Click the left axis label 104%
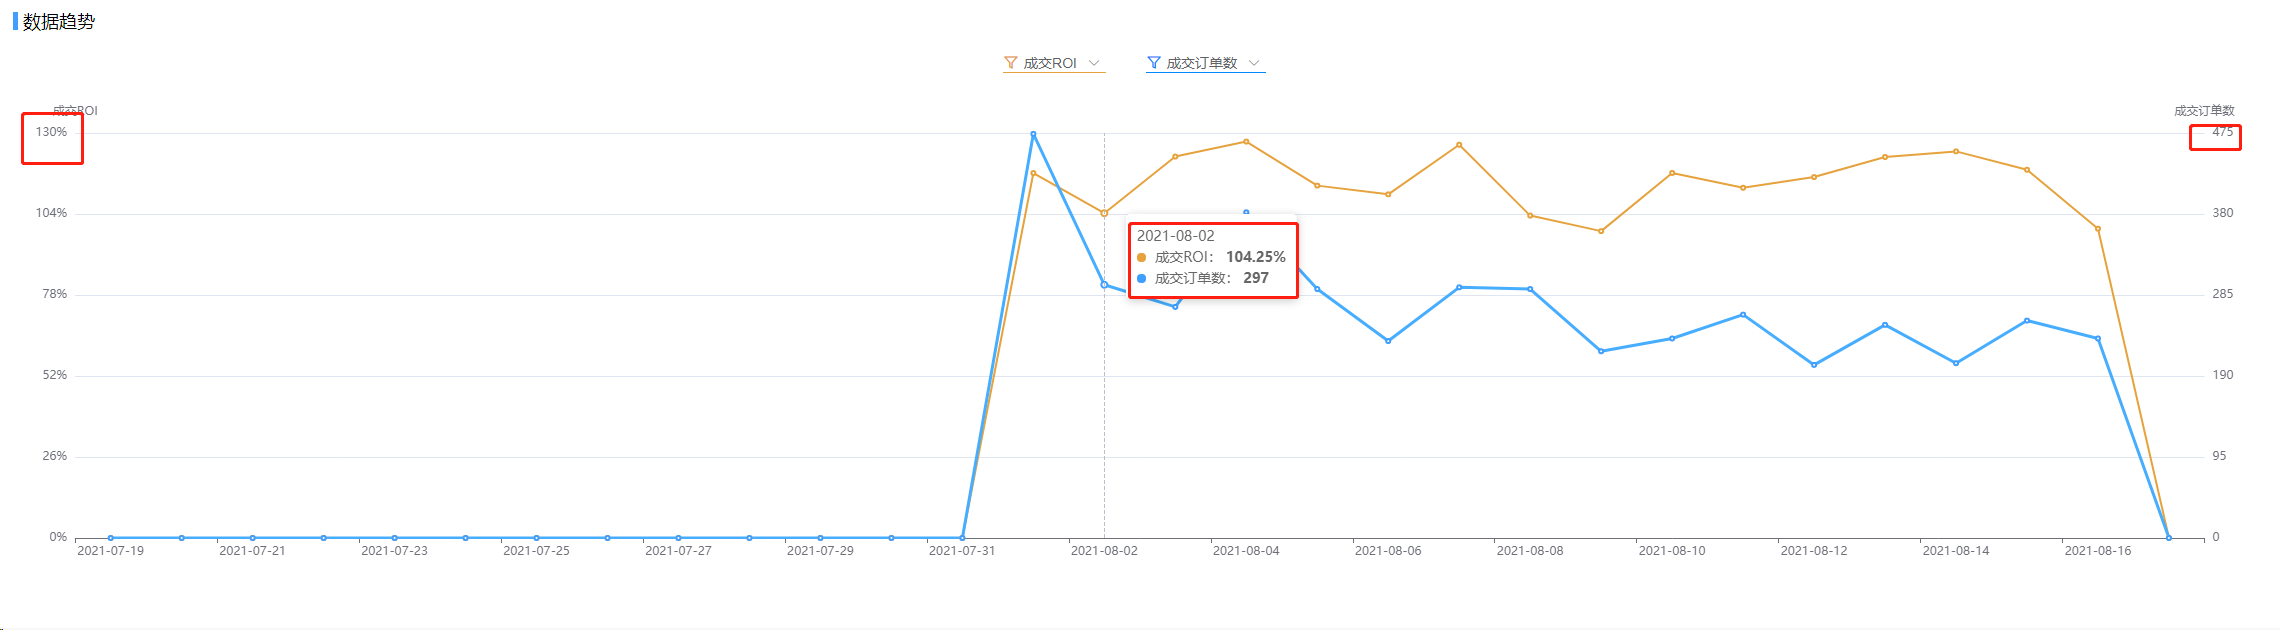Viewport: 2280px width, 630px height. click(x=52, y=213)
